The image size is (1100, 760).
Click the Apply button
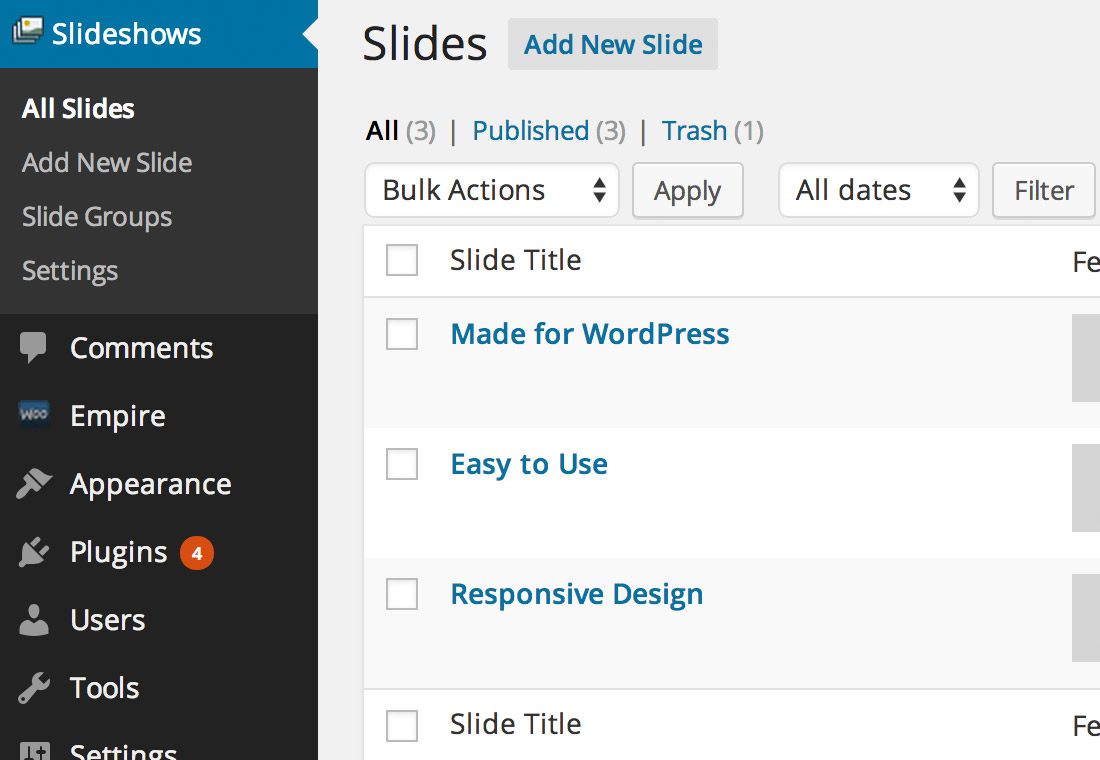687,190
